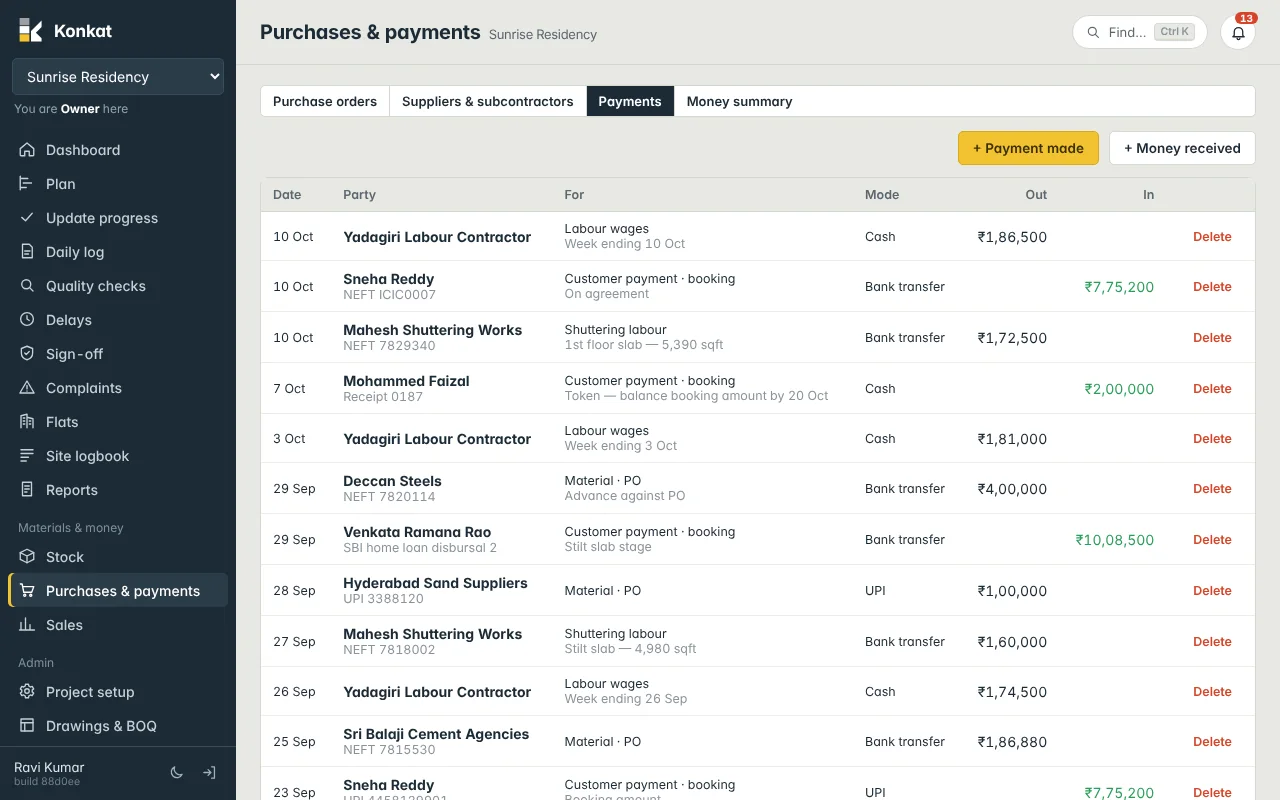Click the Project setup gear icon

point(27,692)
